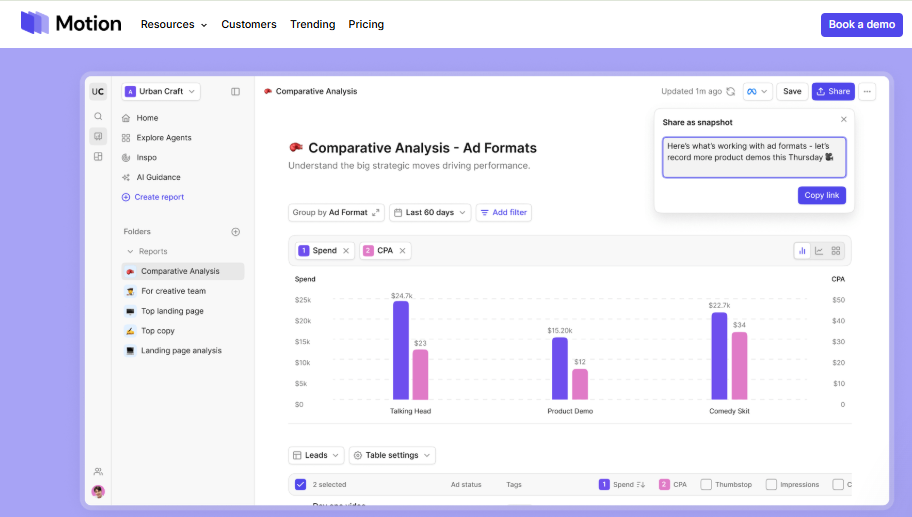Viewport: 912px width, 517px height.
Task: Click the Product Demo CPA bar
Action: click(580, 384)
